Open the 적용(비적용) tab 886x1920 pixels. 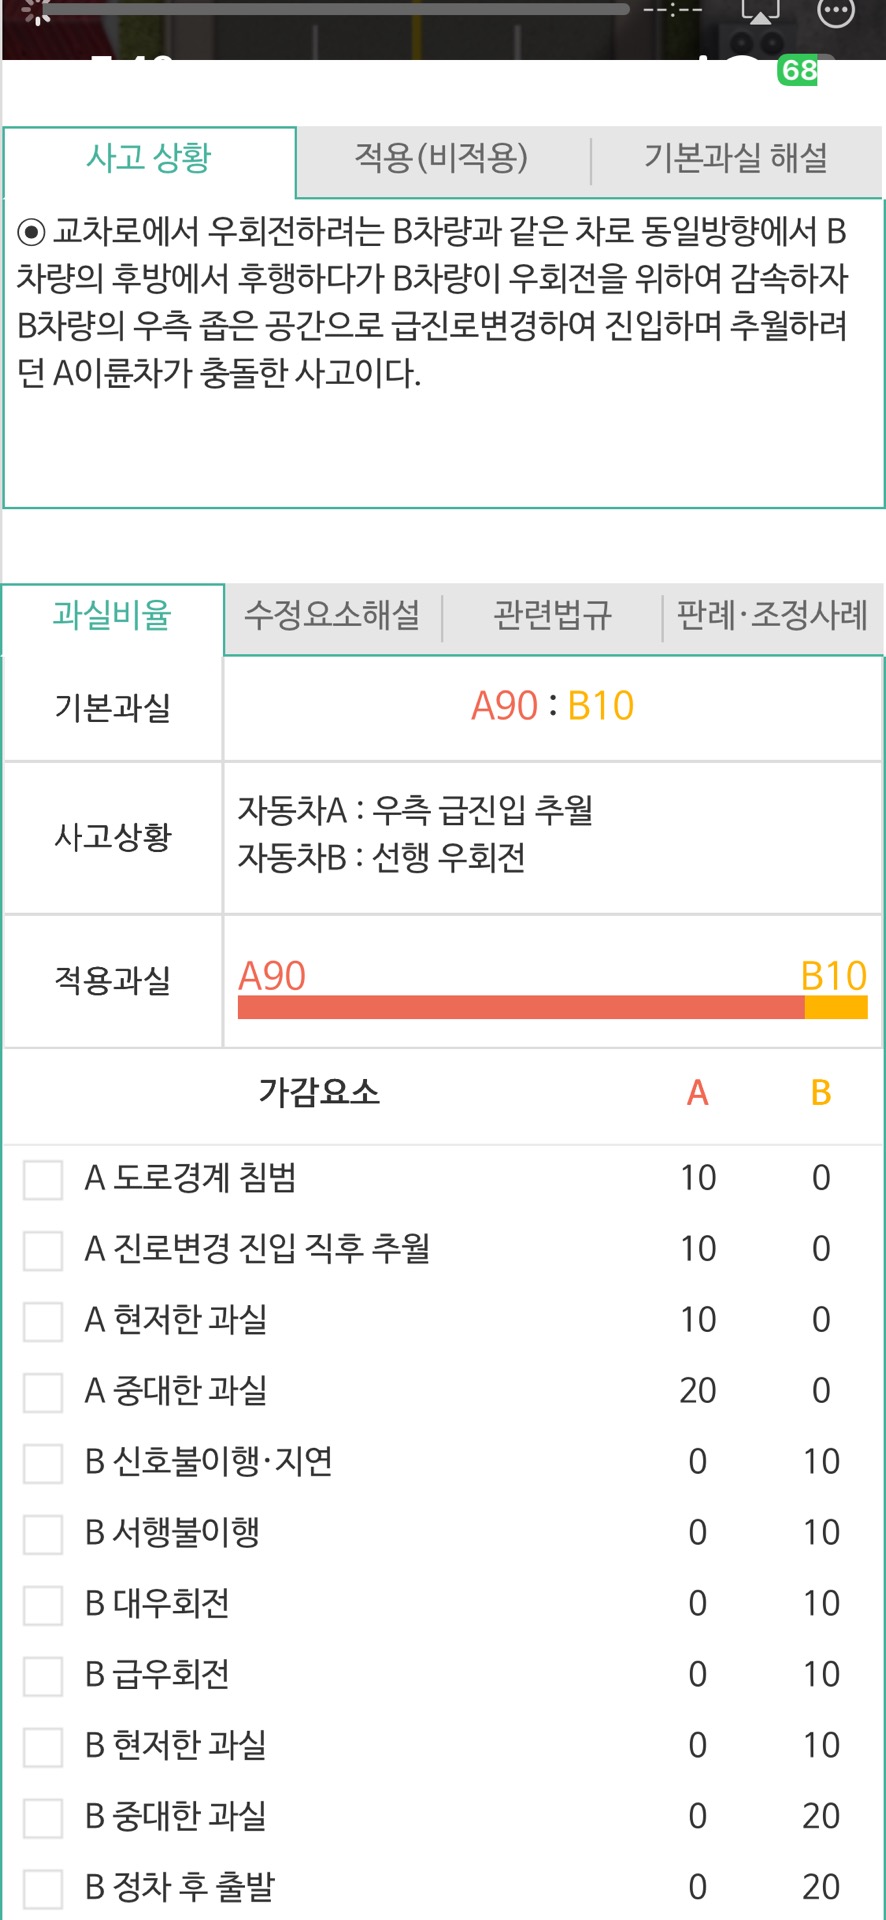point(441,159)
